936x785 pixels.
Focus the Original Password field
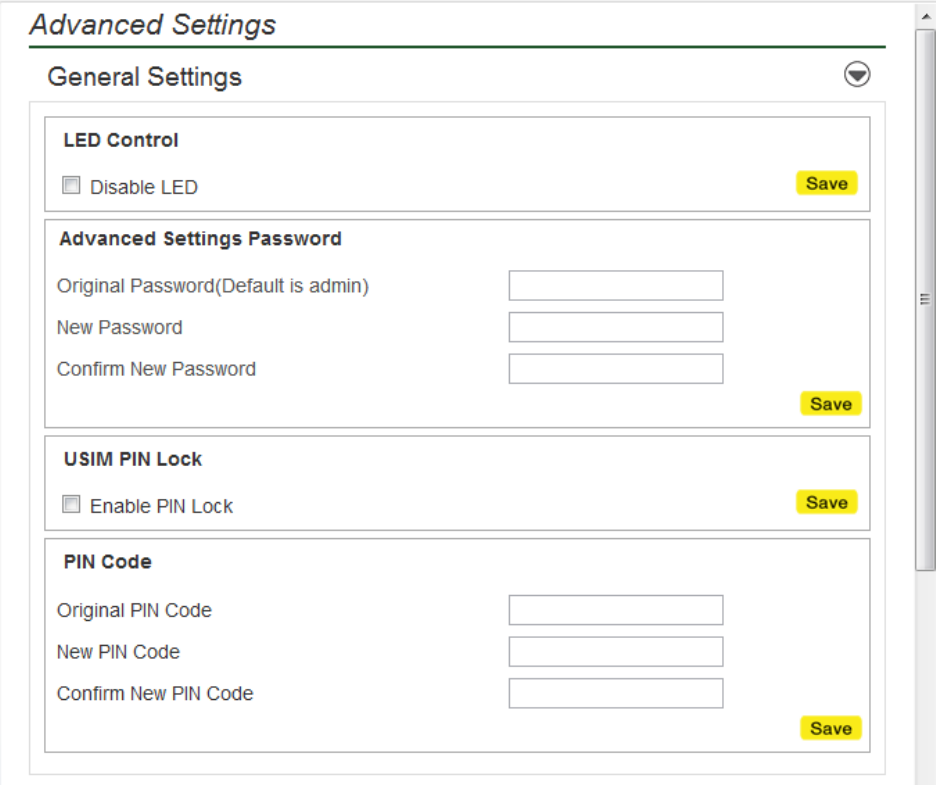click(615, 286)
